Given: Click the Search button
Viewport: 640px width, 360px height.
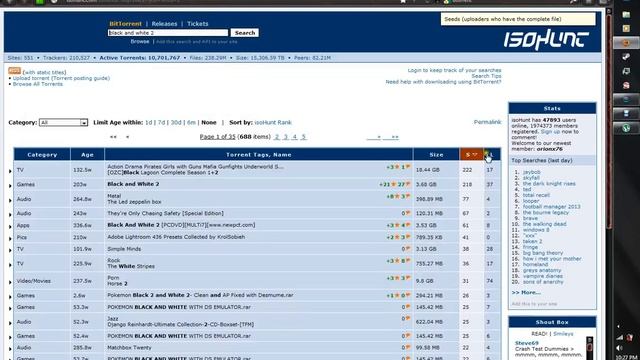Looking at the screenshot, I should pyautogui.click(x=244, y=33).
